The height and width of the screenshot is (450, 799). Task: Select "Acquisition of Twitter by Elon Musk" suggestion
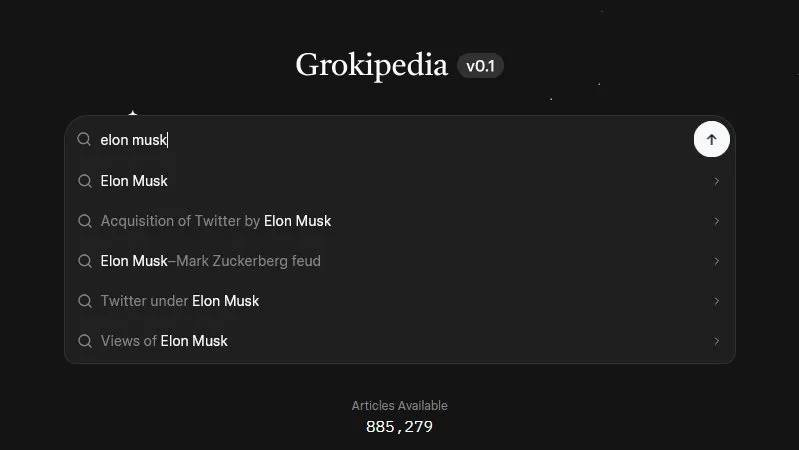216,221
